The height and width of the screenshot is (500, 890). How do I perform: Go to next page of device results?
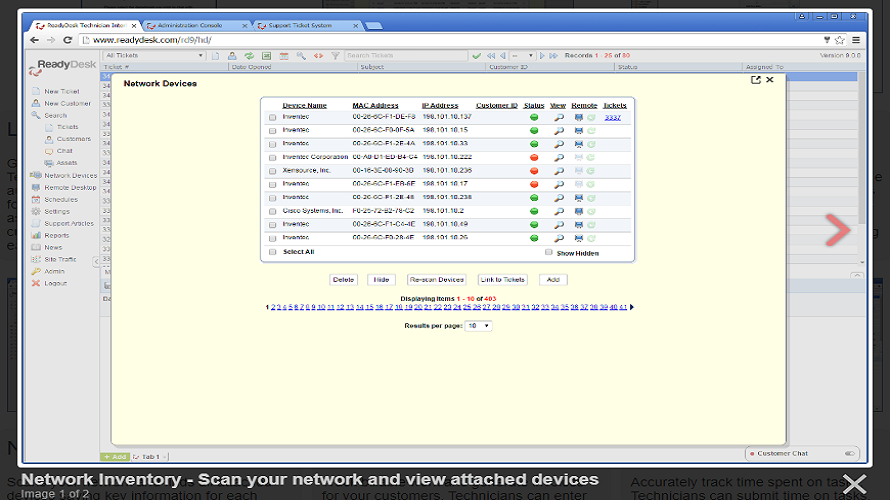(632, 307)
